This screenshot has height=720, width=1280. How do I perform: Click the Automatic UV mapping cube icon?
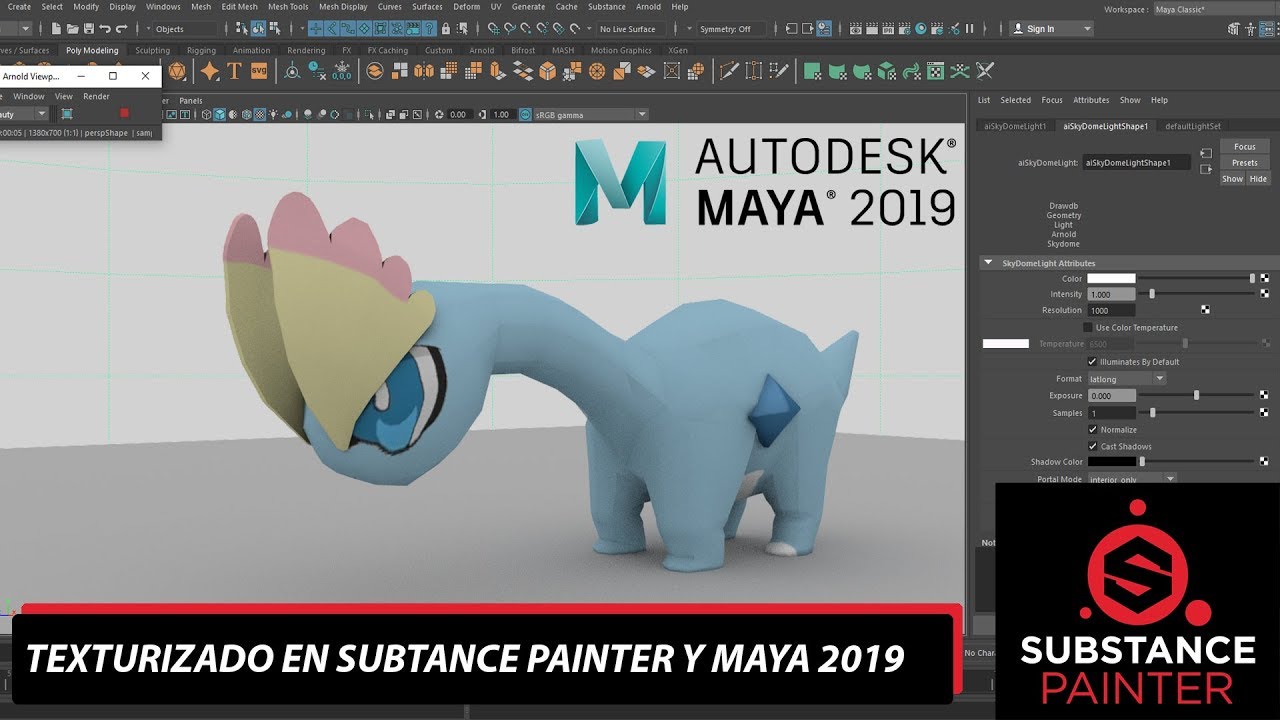tap(886, 71)
